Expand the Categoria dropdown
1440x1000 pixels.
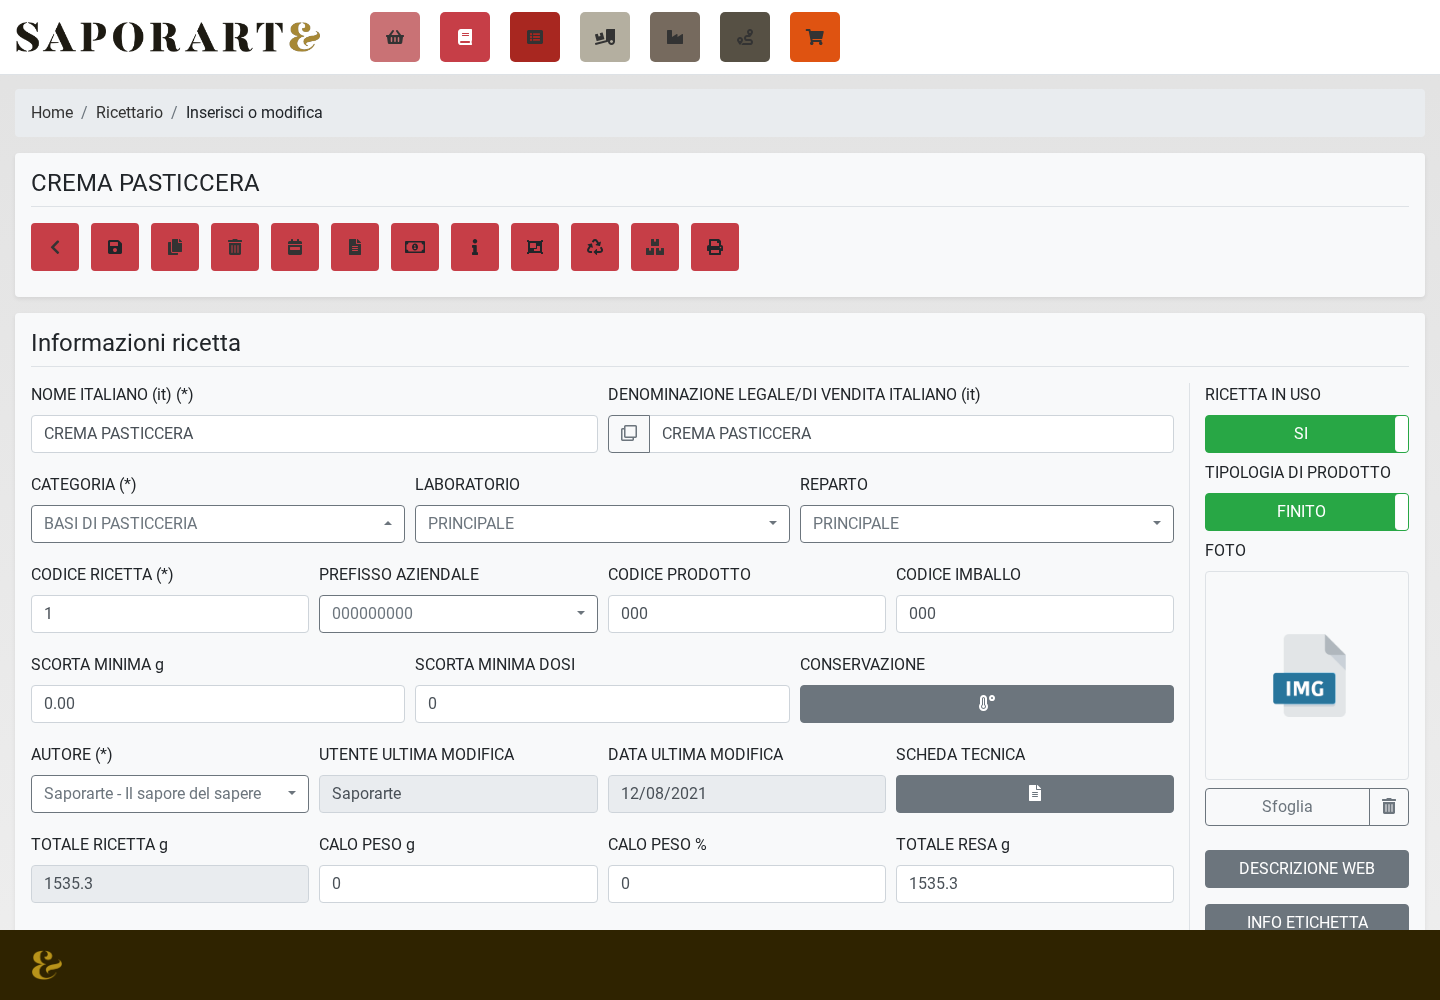tap(218, 524)
